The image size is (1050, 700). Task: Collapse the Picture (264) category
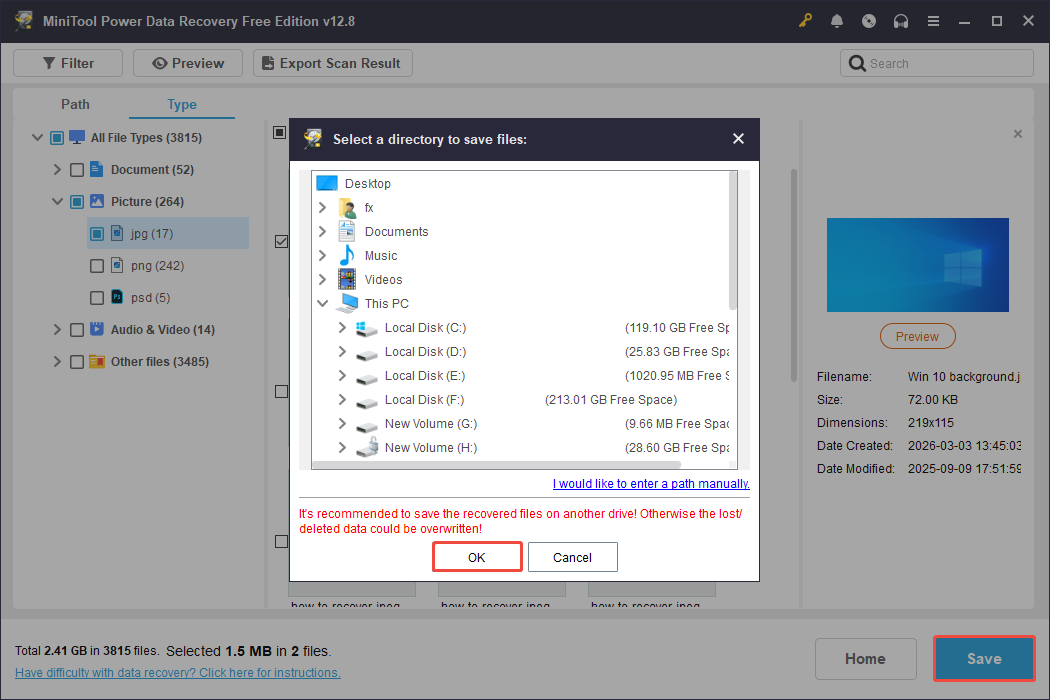tap(57, 201)
